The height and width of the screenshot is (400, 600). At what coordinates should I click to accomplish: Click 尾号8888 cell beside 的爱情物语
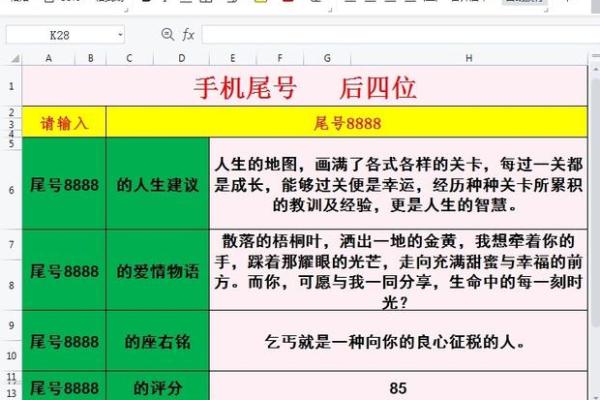click(x=64, y=270)
